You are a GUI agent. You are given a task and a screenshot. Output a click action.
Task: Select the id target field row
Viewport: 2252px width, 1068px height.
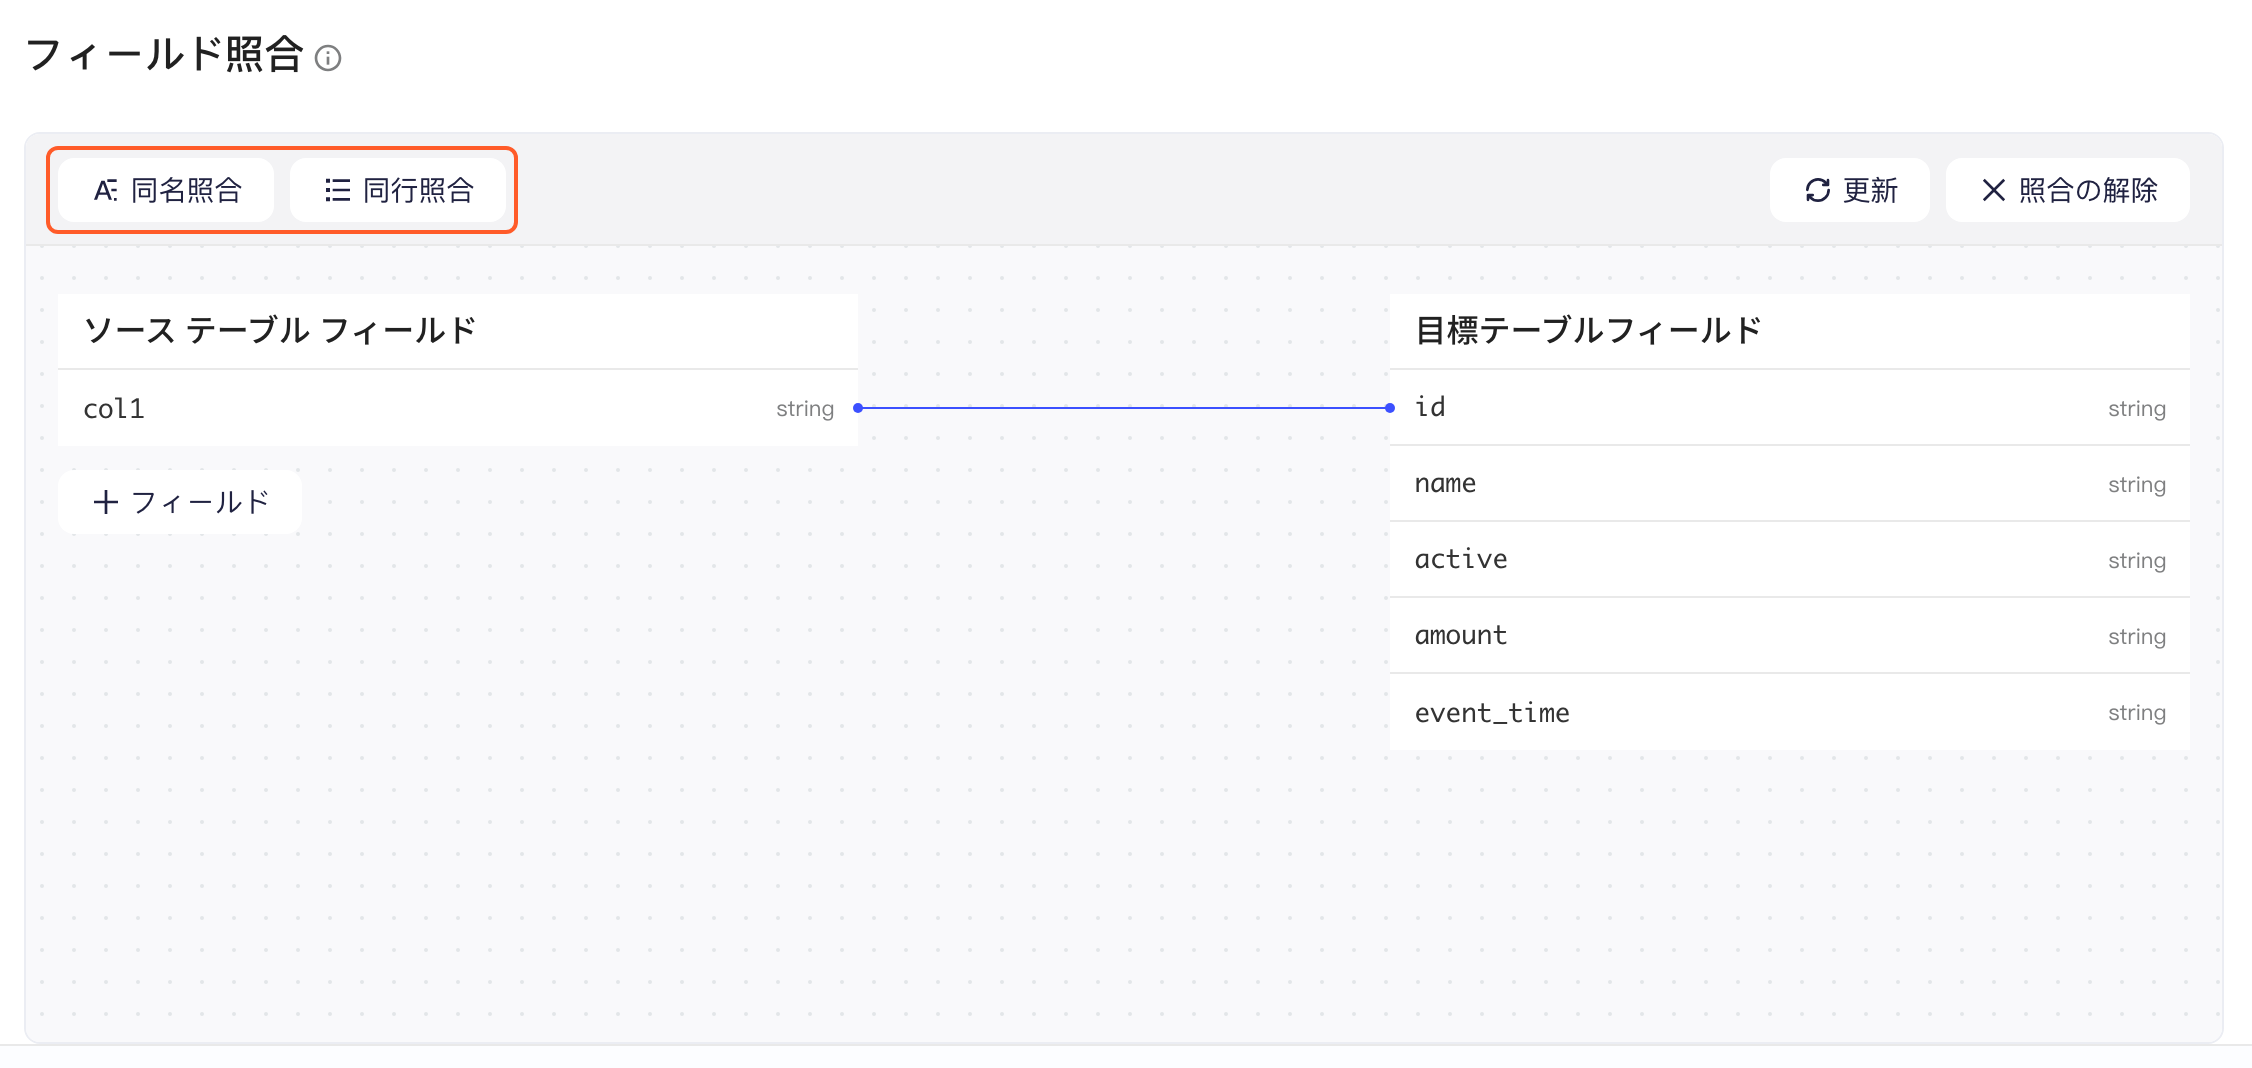pos(1790,408)
